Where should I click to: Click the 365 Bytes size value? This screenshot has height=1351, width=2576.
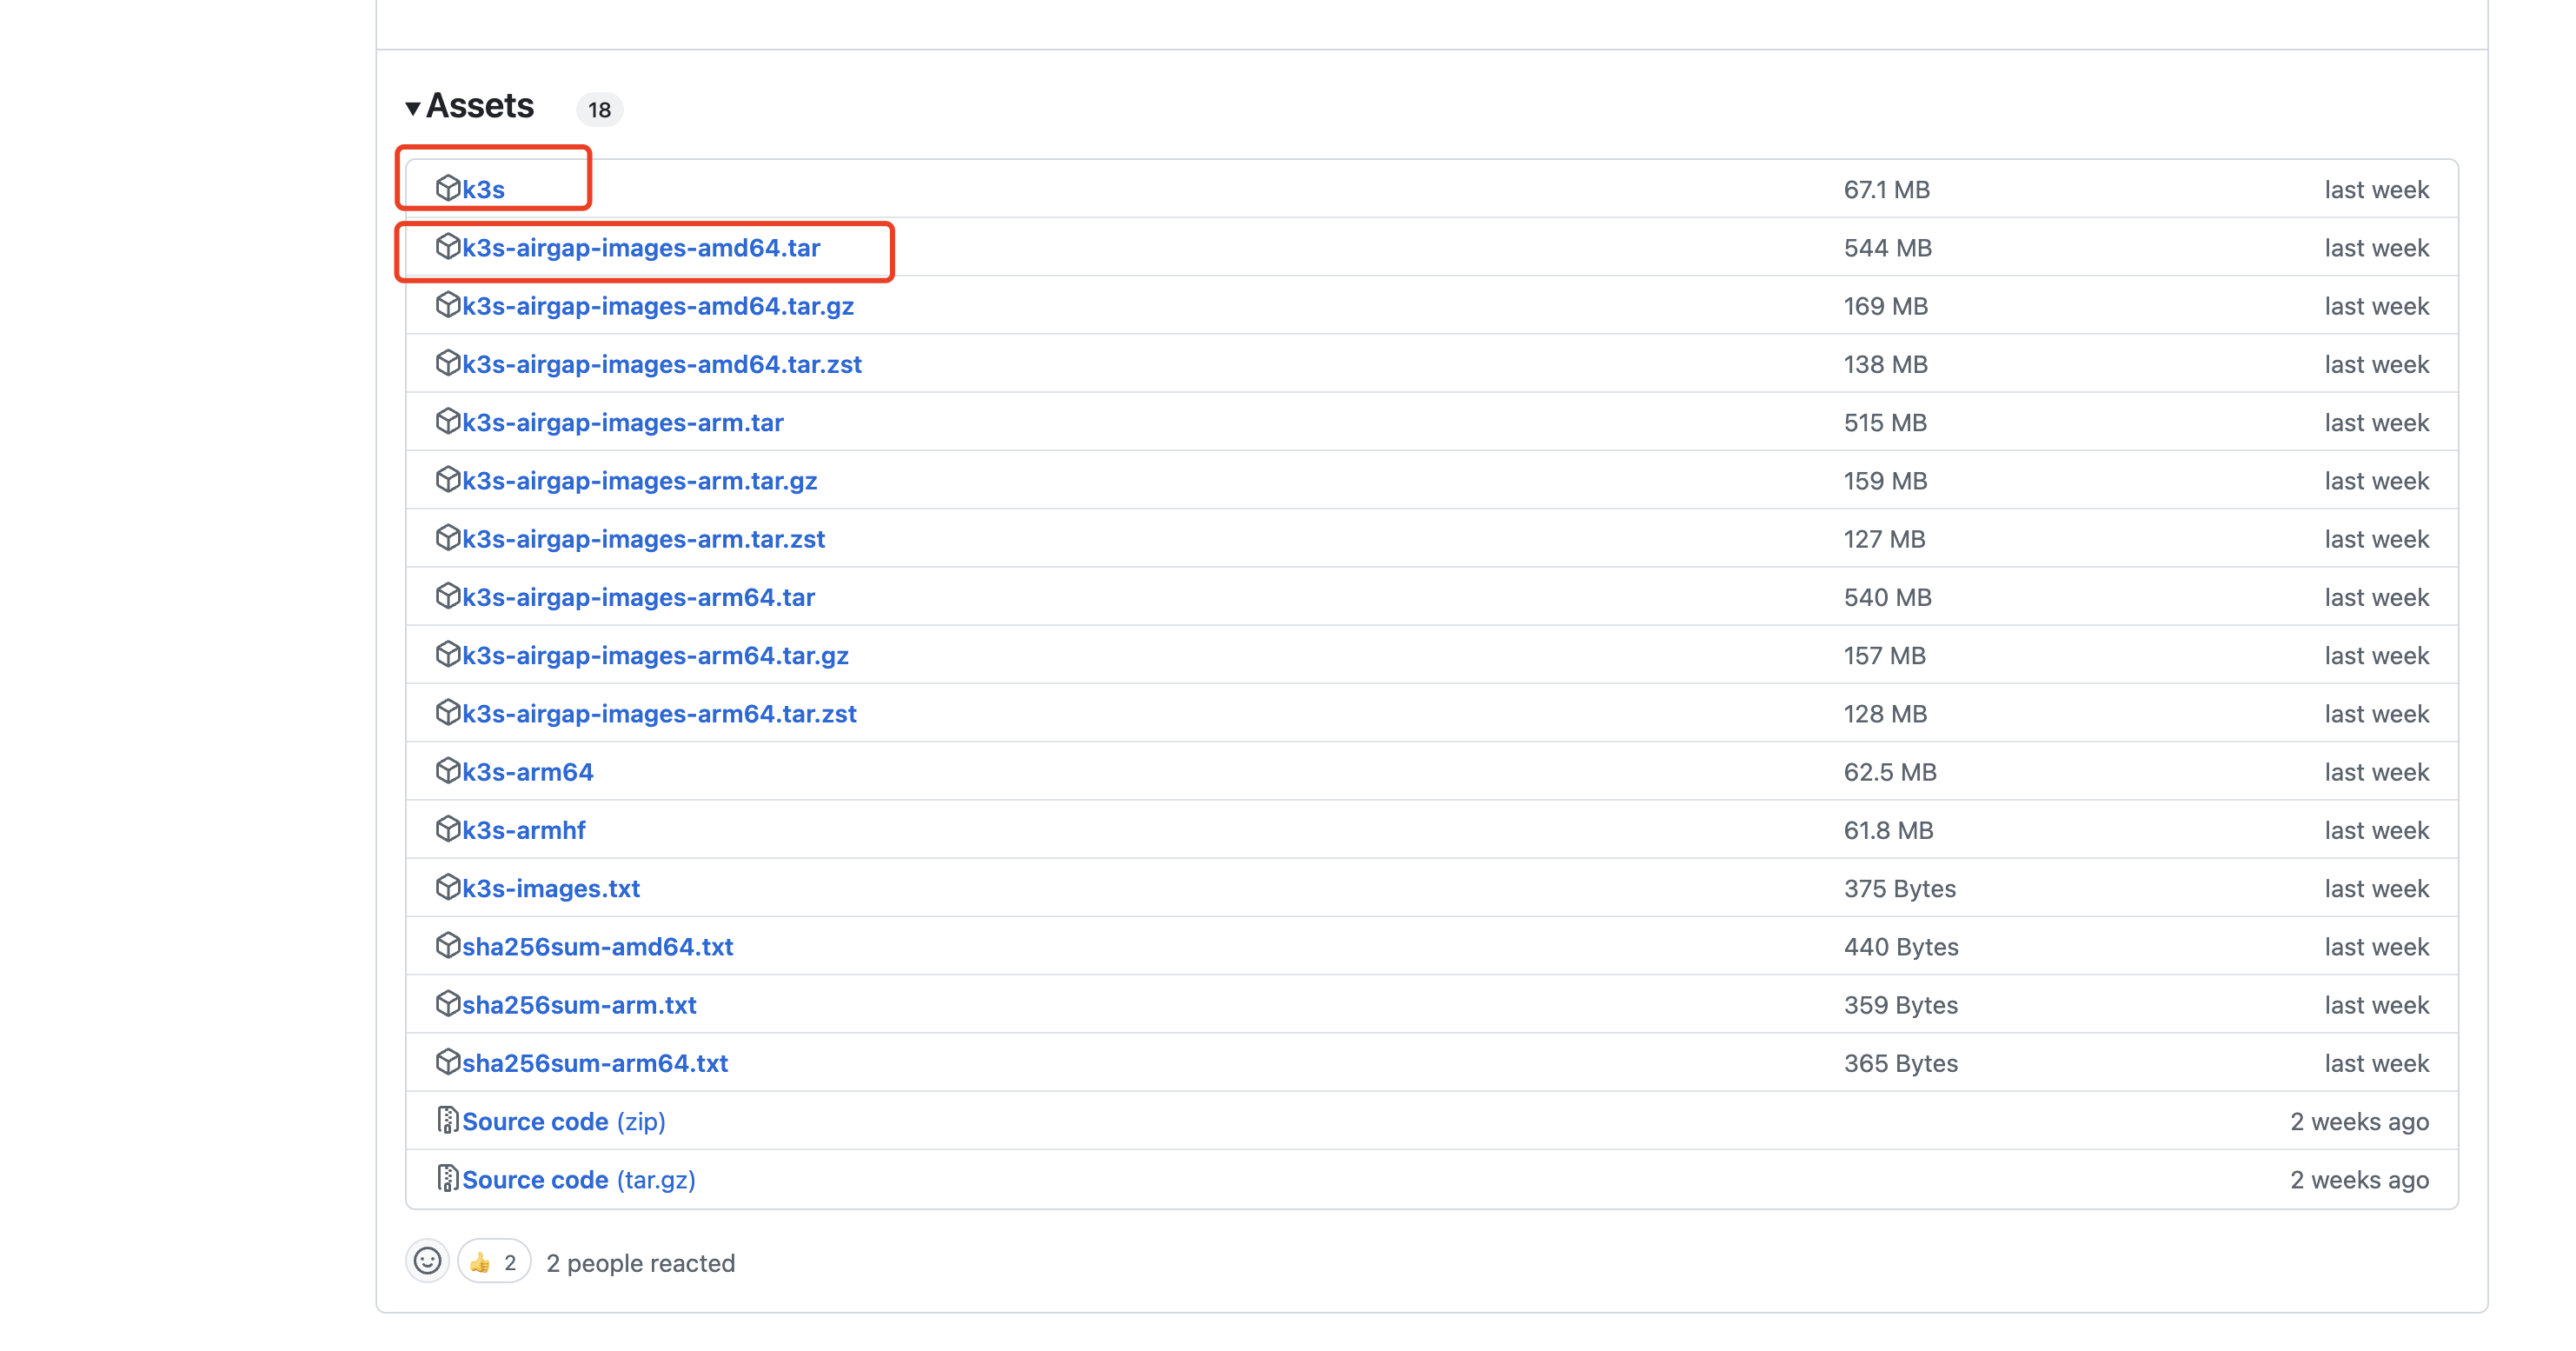pyautogui.click(x=1901, y=1063)
